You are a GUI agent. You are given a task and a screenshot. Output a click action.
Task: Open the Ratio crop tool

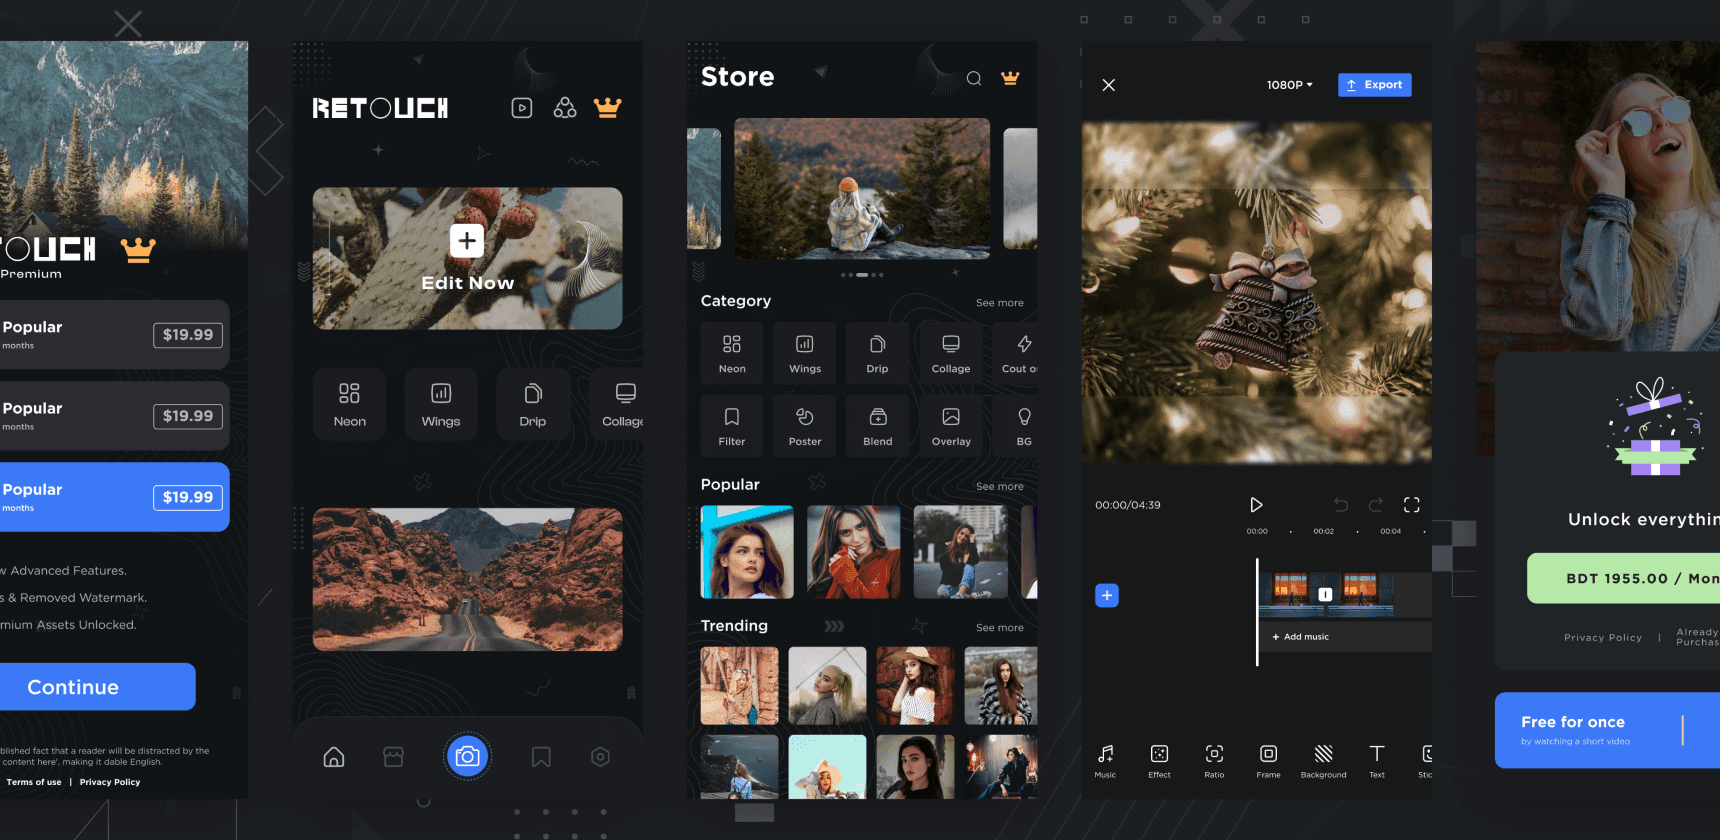[x=1214, y=759]
